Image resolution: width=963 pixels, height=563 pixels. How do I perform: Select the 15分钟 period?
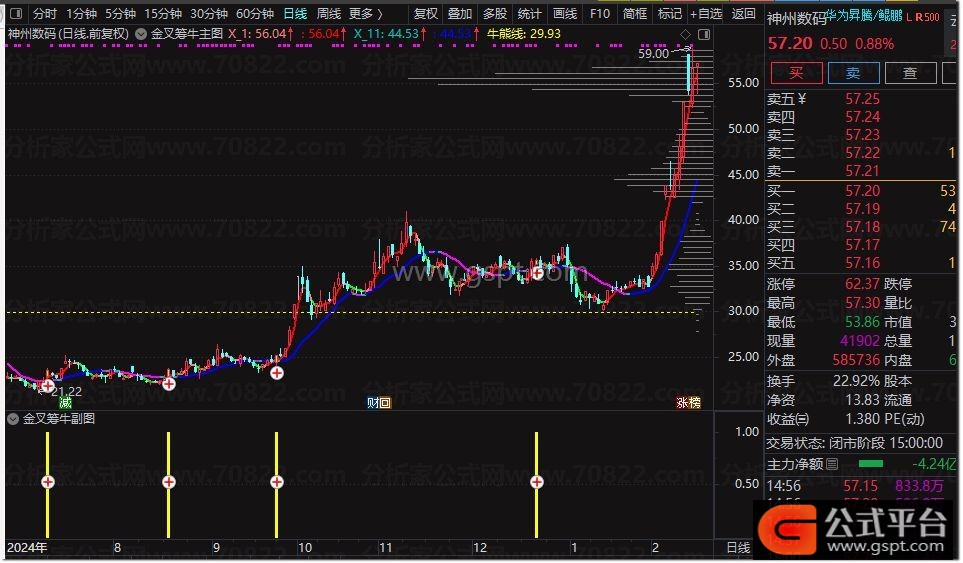pos(163,14)
